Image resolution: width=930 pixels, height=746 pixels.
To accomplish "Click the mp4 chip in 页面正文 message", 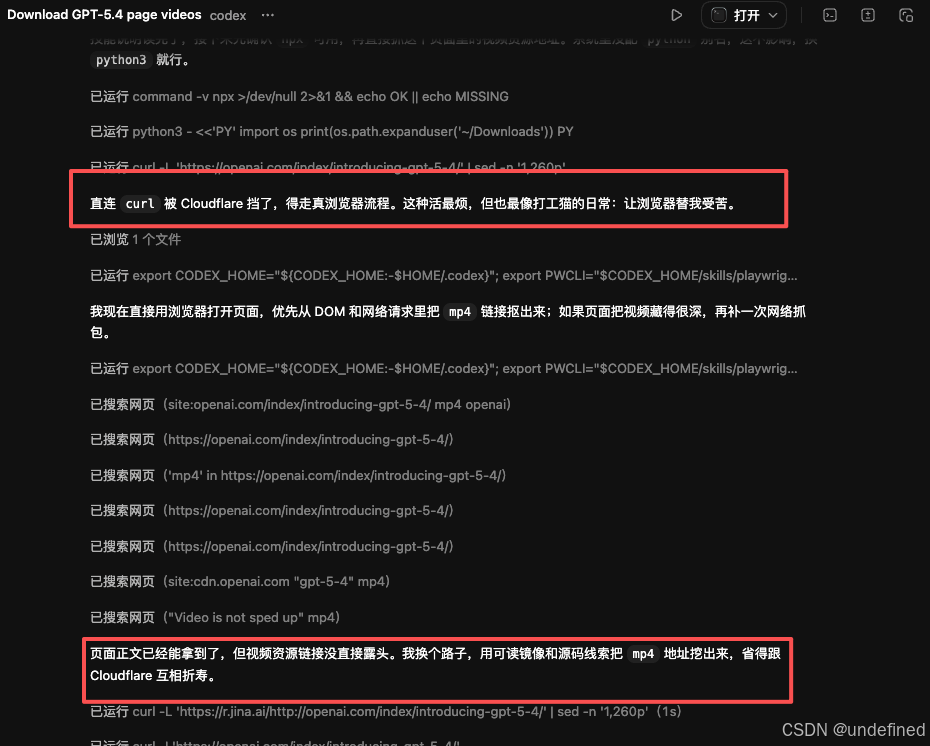I will [x=643, y=653].
